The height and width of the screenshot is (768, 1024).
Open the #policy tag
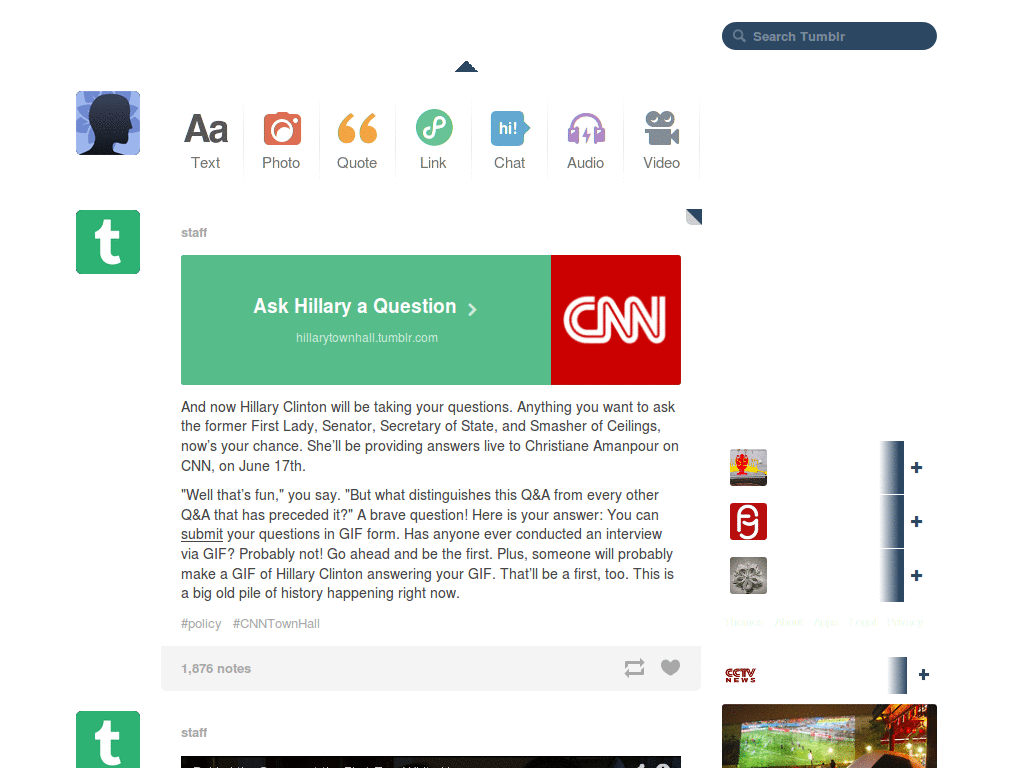coord(201,624)
